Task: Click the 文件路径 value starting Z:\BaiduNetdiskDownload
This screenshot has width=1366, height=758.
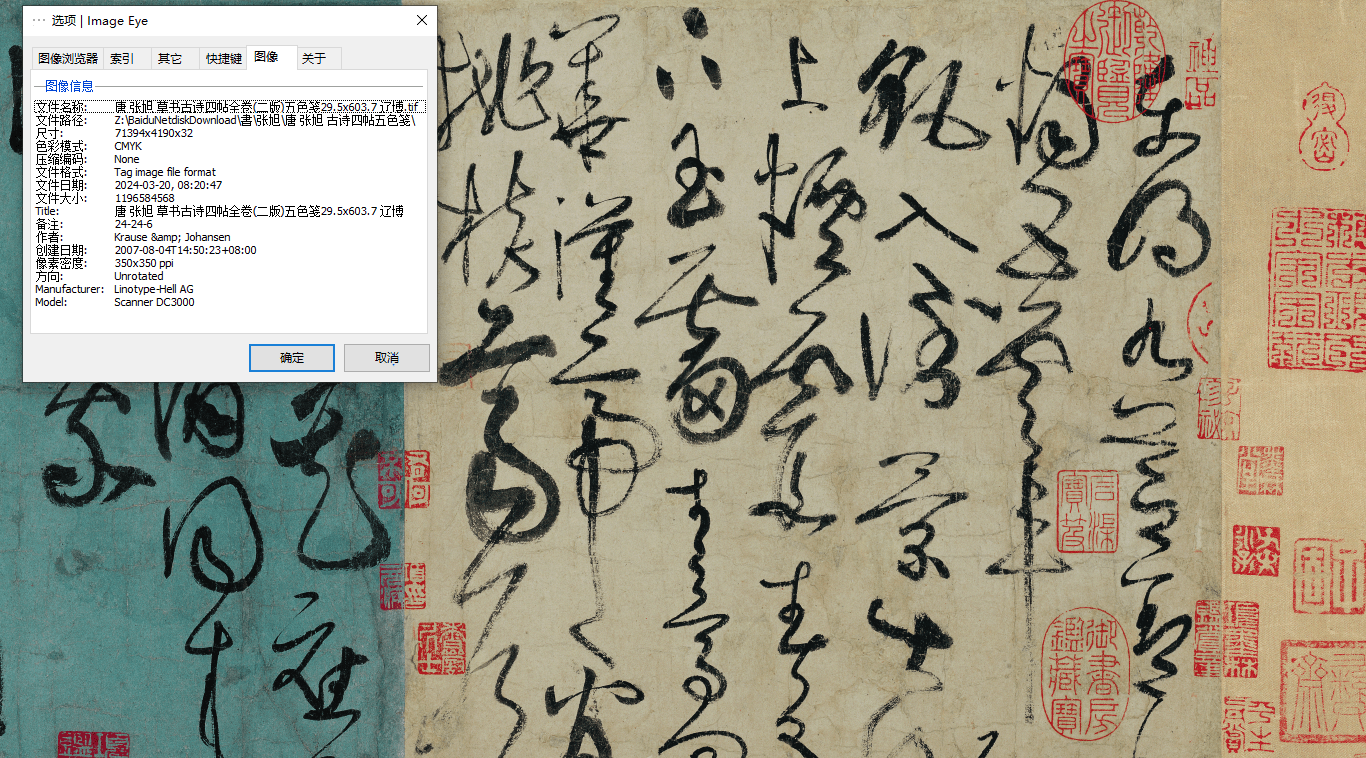Action: pyautogui.click(x=264, y=120)
